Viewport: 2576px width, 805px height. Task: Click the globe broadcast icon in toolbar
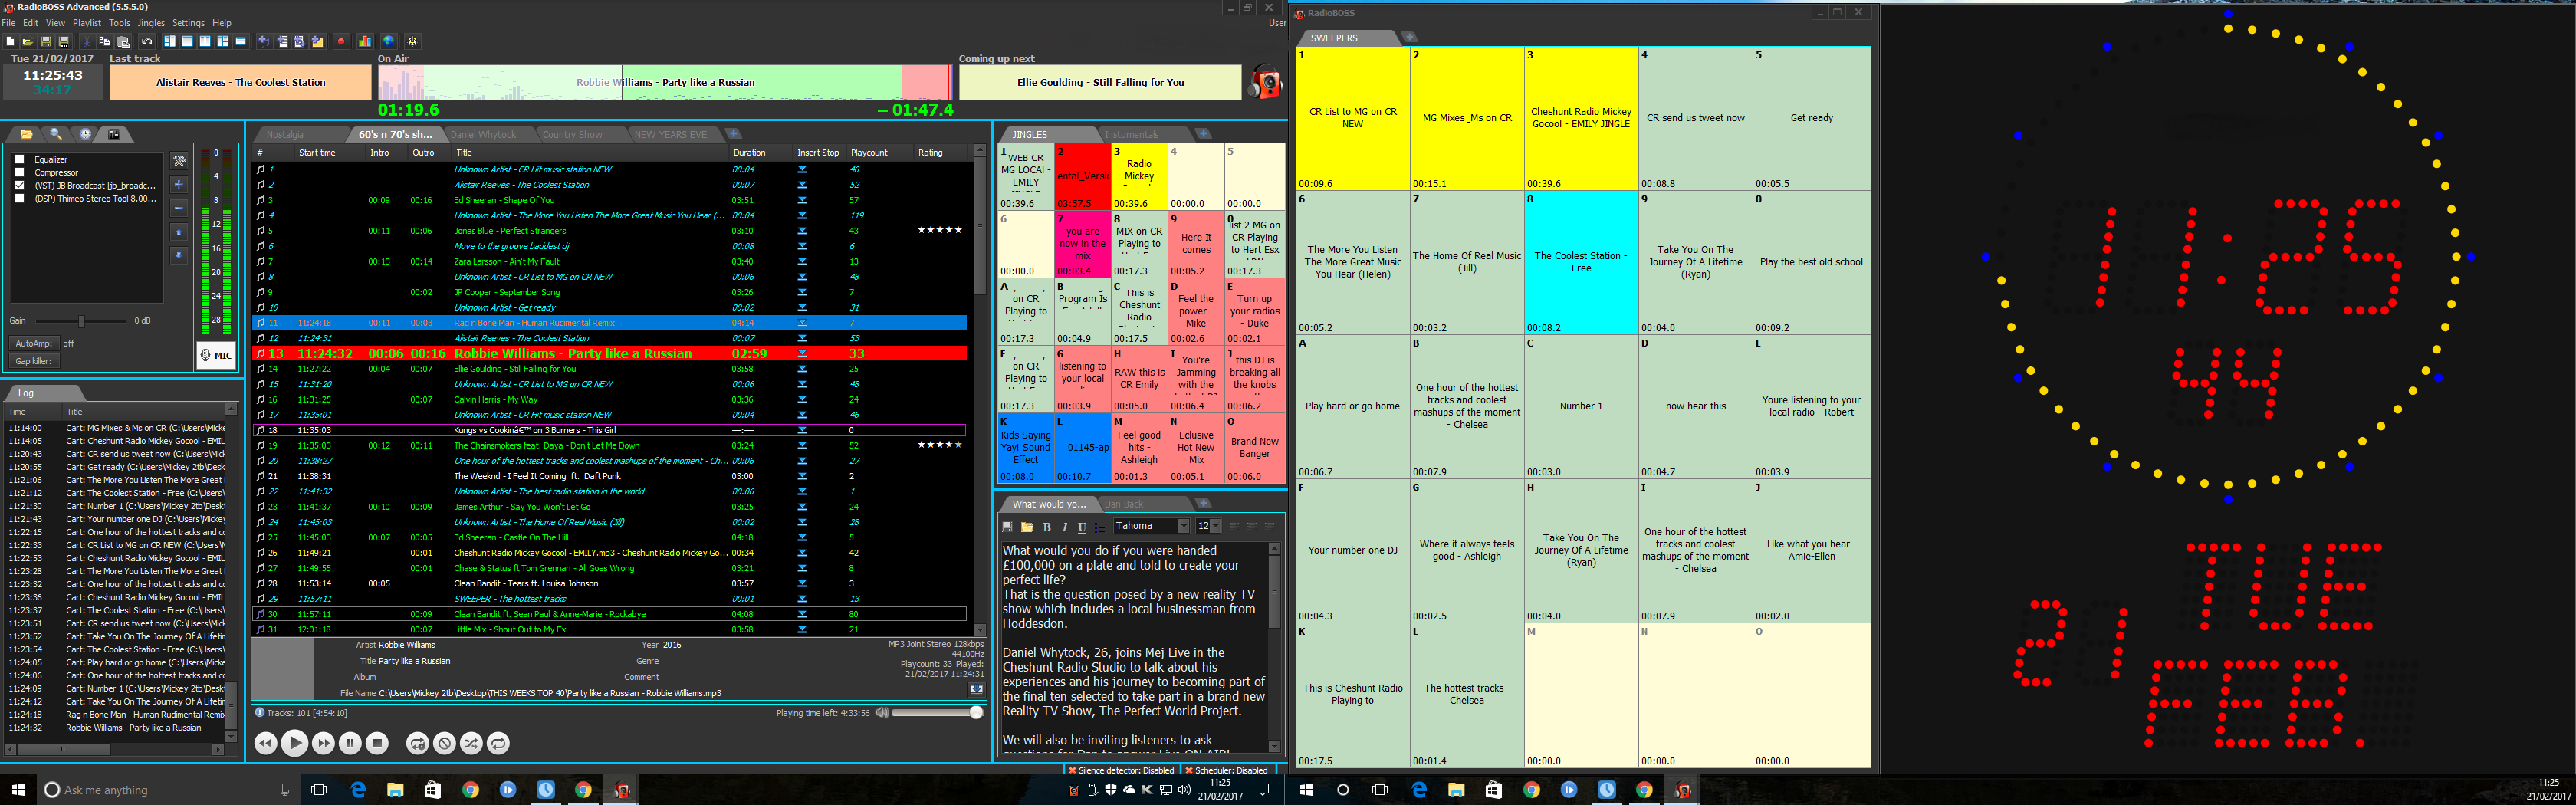coord(389,41)
